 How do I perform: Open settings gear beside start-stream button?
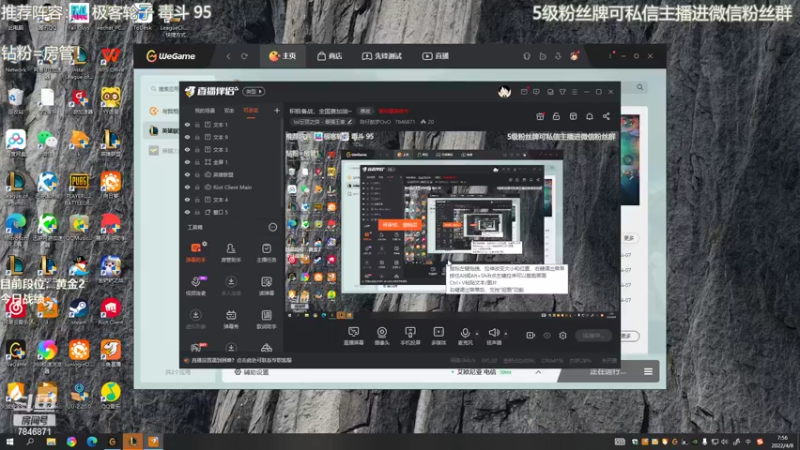pos(563,335)
